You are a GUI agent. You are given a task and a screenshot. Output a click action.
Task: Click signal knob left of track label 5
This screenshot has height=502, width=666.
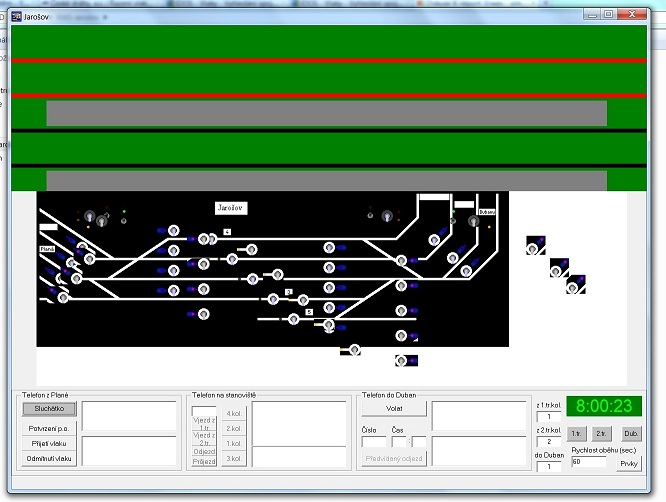click(x=293, y=319)
